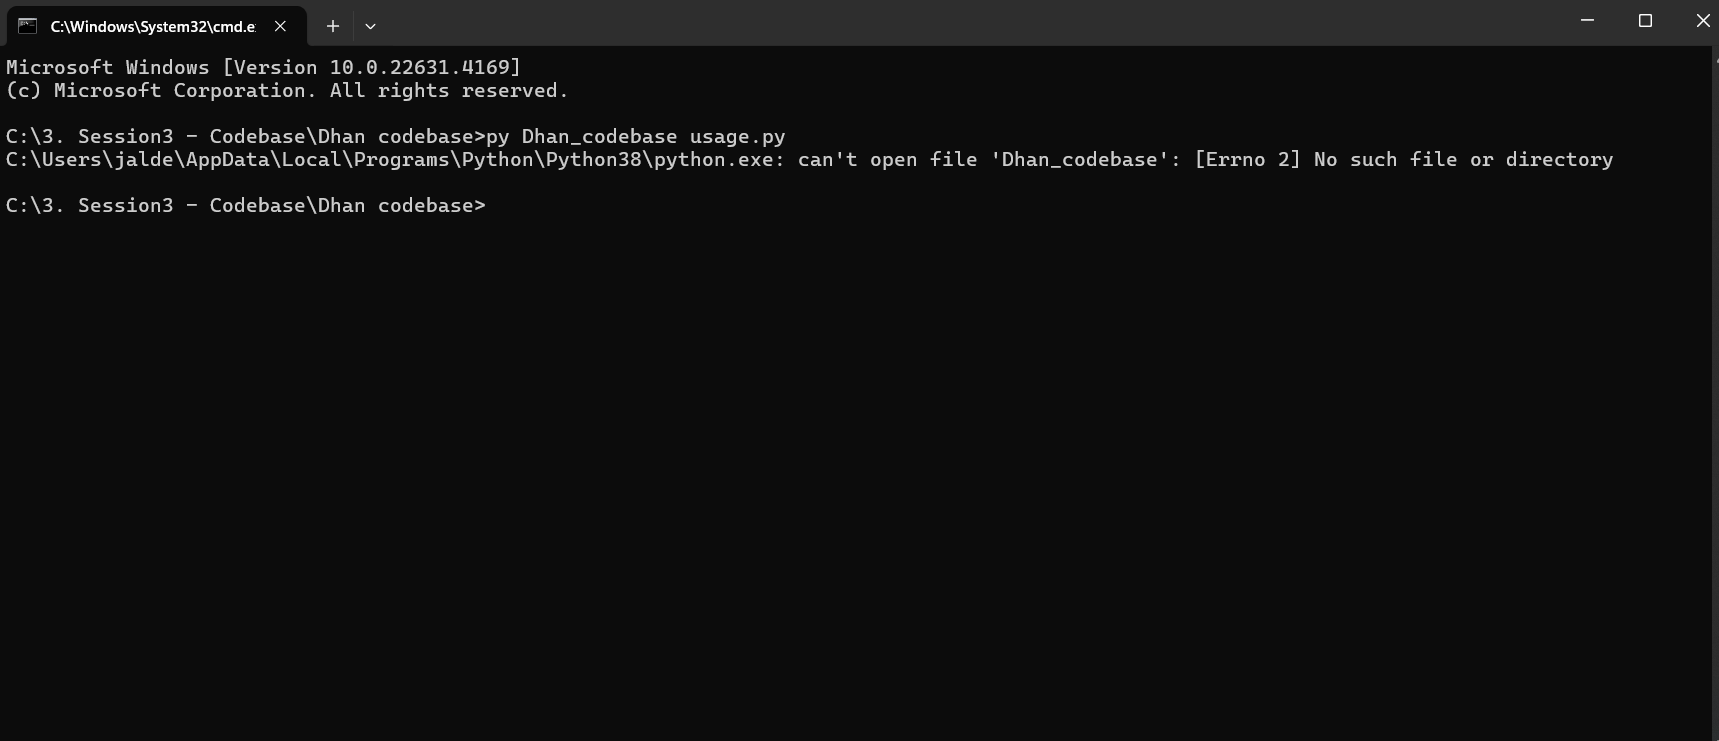Click the cmd.exe icon in the tab
Viewport: 1719px width, 741px height.
tap(27, 26)
